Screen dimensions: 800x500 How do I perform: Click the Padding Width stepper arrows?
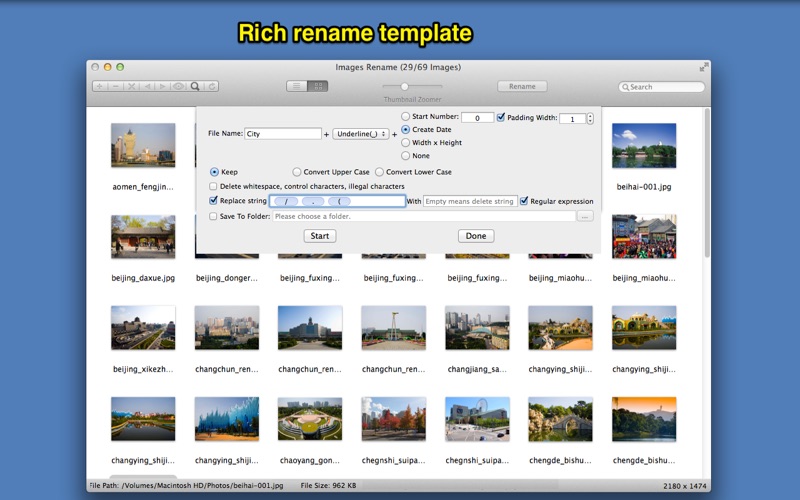coord(590,118)
